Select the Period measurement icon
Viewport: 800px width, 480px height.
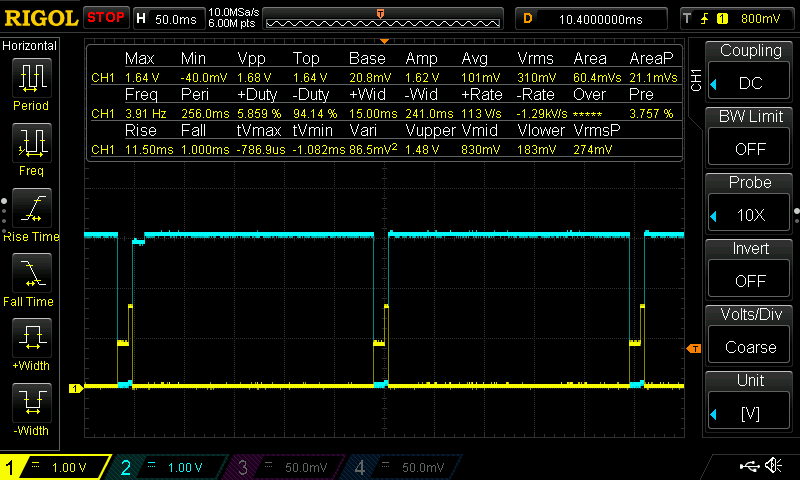point(31,78)
